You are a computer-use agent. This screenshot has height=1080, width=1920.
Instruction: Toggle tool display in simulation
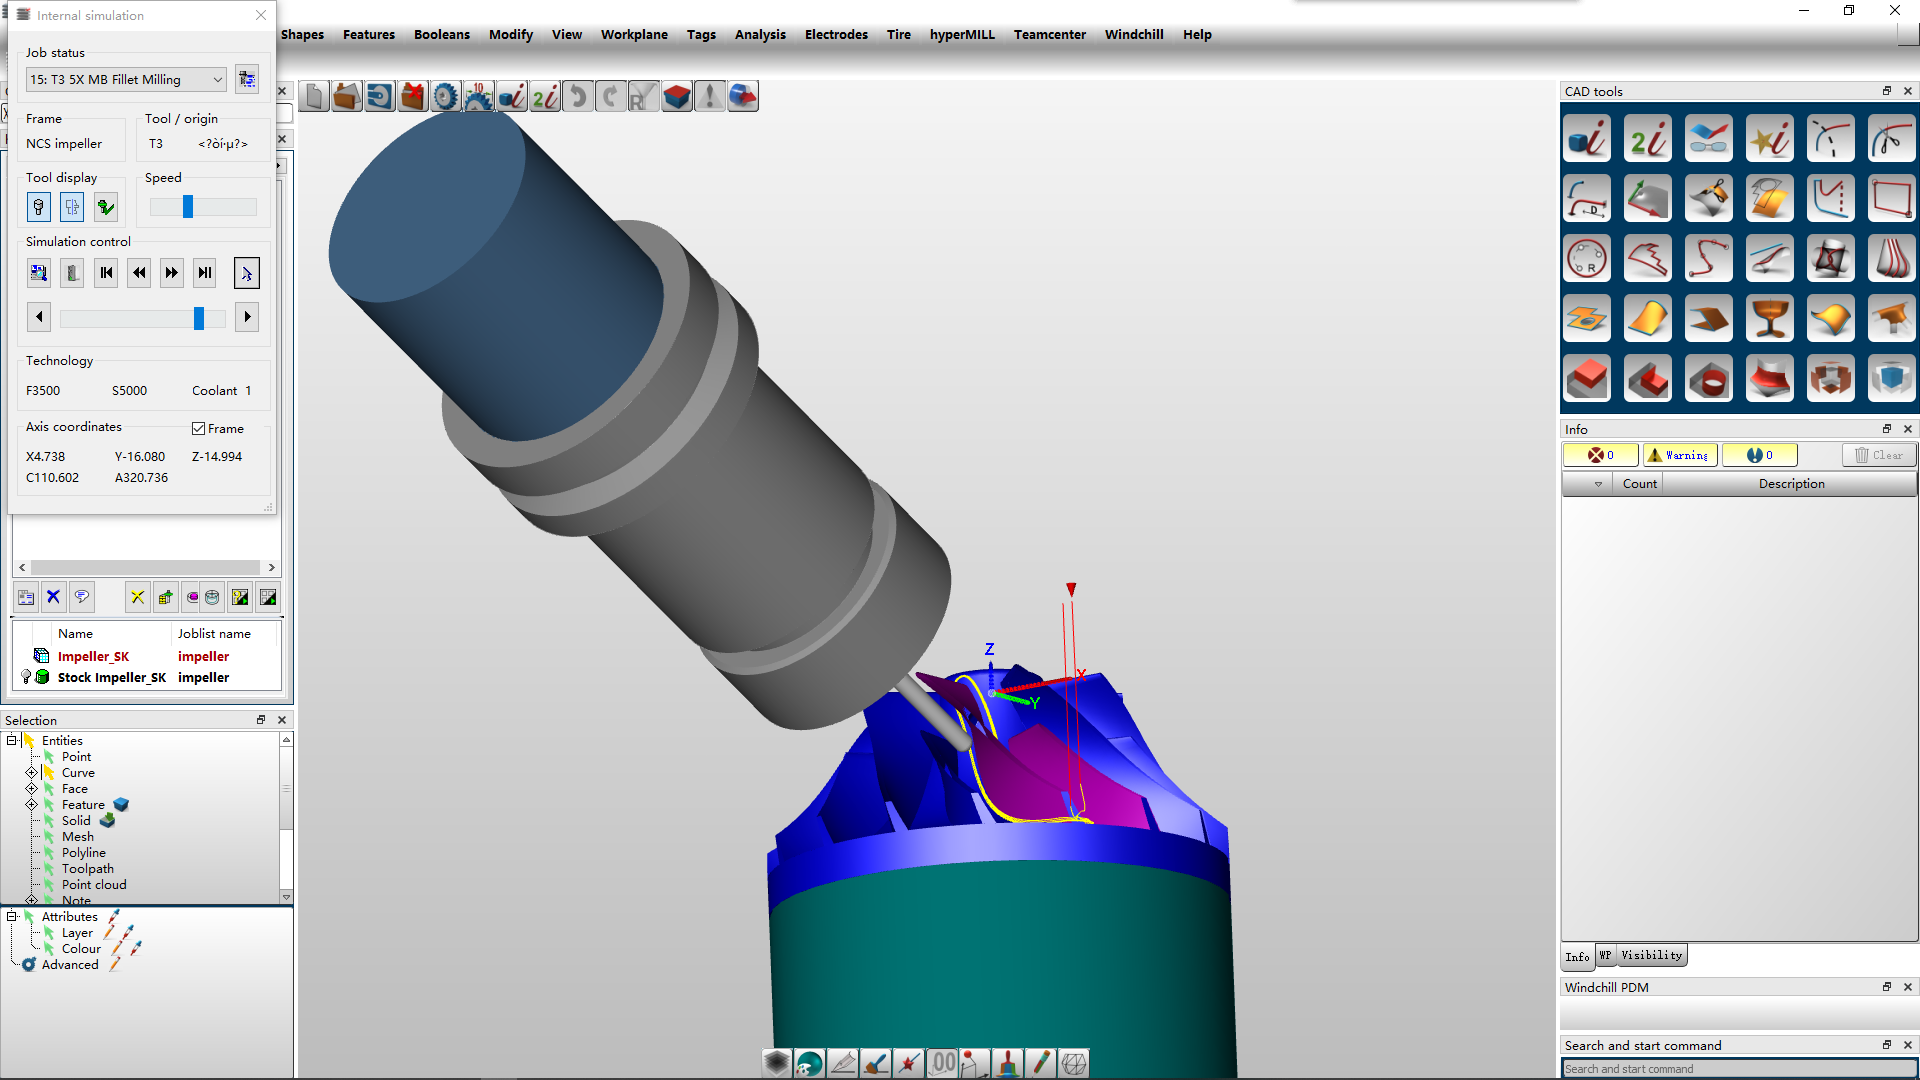pyautogui.click(x=39, y=207)
